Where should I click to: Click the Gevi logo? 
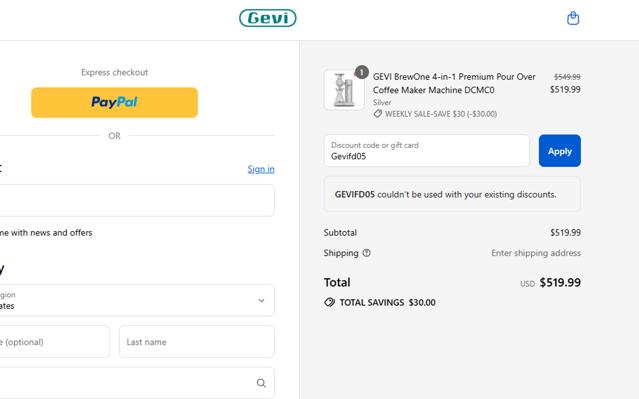(x=268, y=18)
